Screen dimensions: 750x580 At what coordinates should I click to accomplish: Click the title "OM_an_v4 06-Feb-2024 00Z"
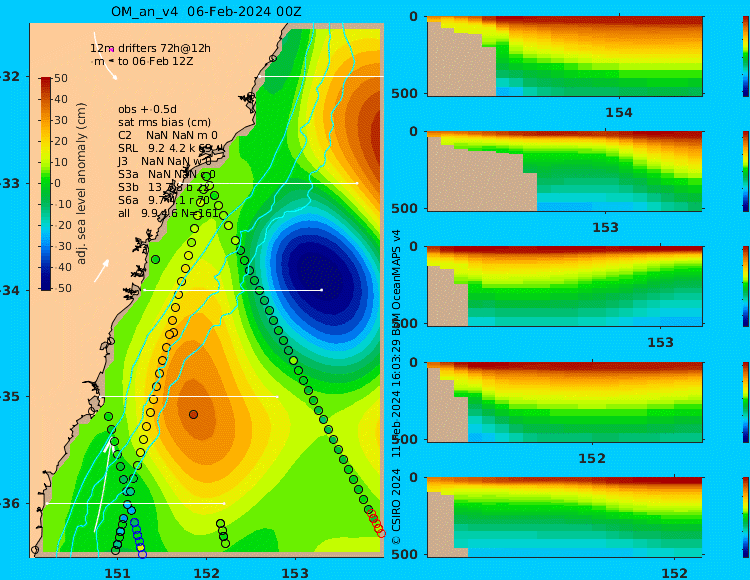tap(206, 11)
